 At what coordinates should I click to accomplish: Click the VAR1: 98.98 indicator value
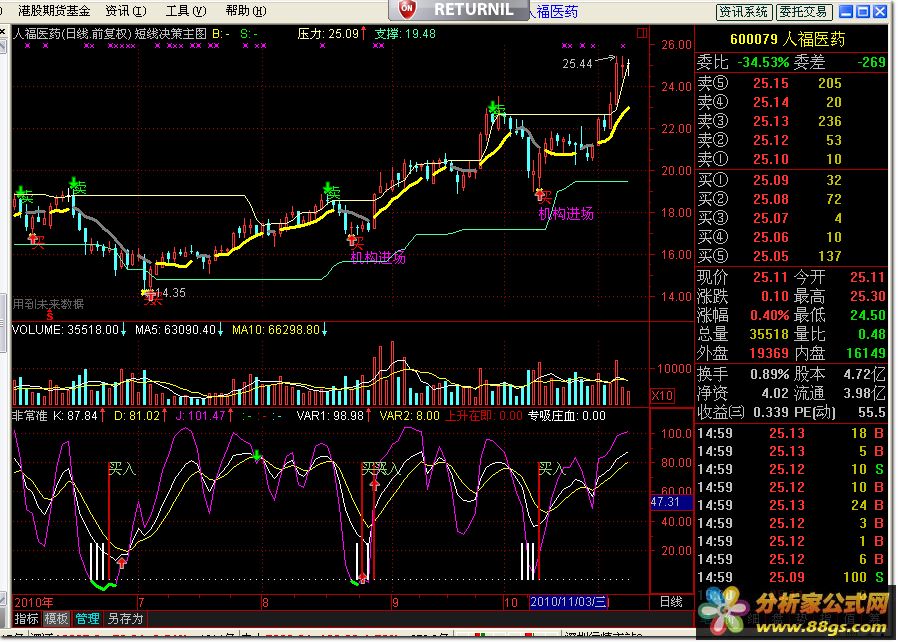(333, 416)
